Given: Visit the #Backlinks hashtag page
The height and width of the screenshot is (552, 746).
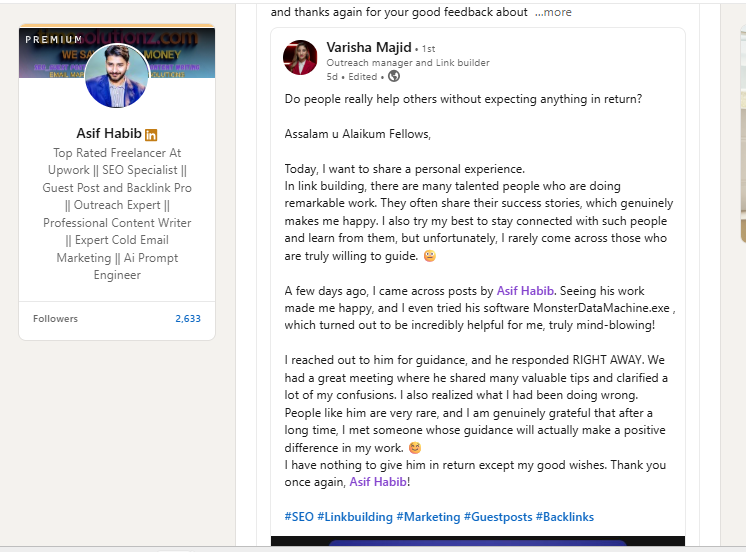Looking at the screenshot, I should click(565, 517).
